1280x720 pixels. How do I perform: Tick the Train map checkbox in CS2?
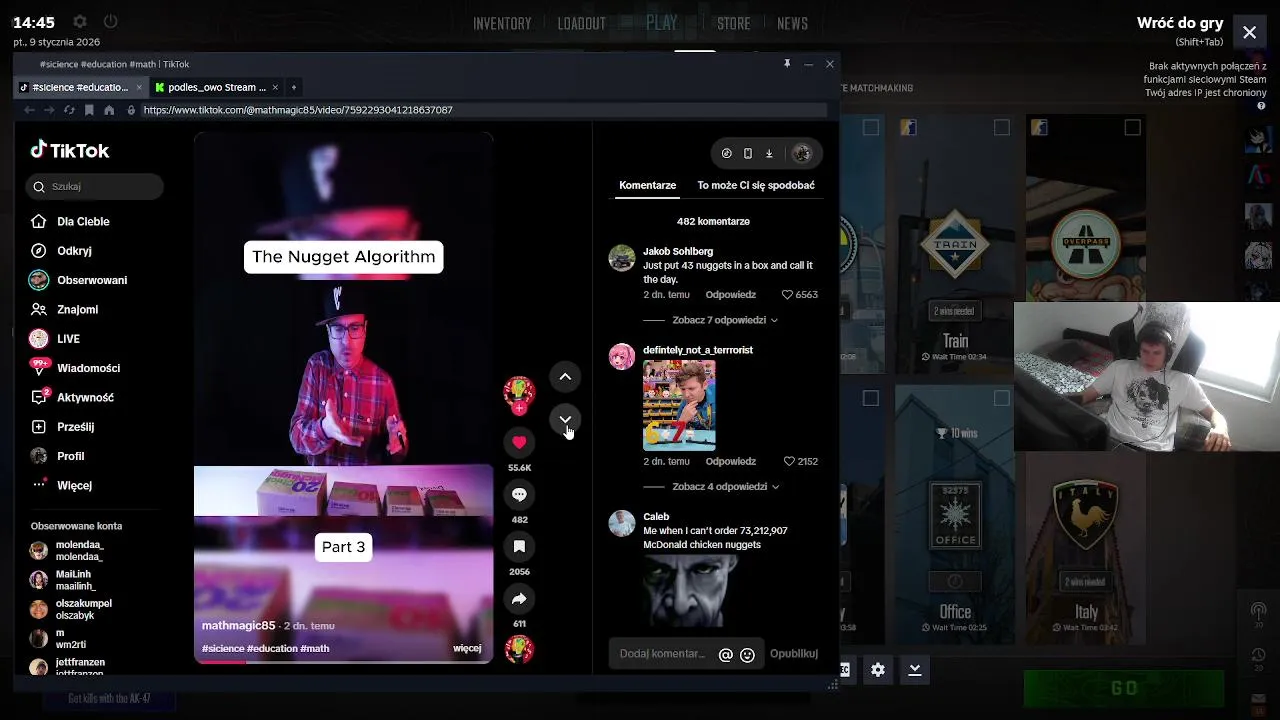pyautogui.click(x=1002, y=127)
